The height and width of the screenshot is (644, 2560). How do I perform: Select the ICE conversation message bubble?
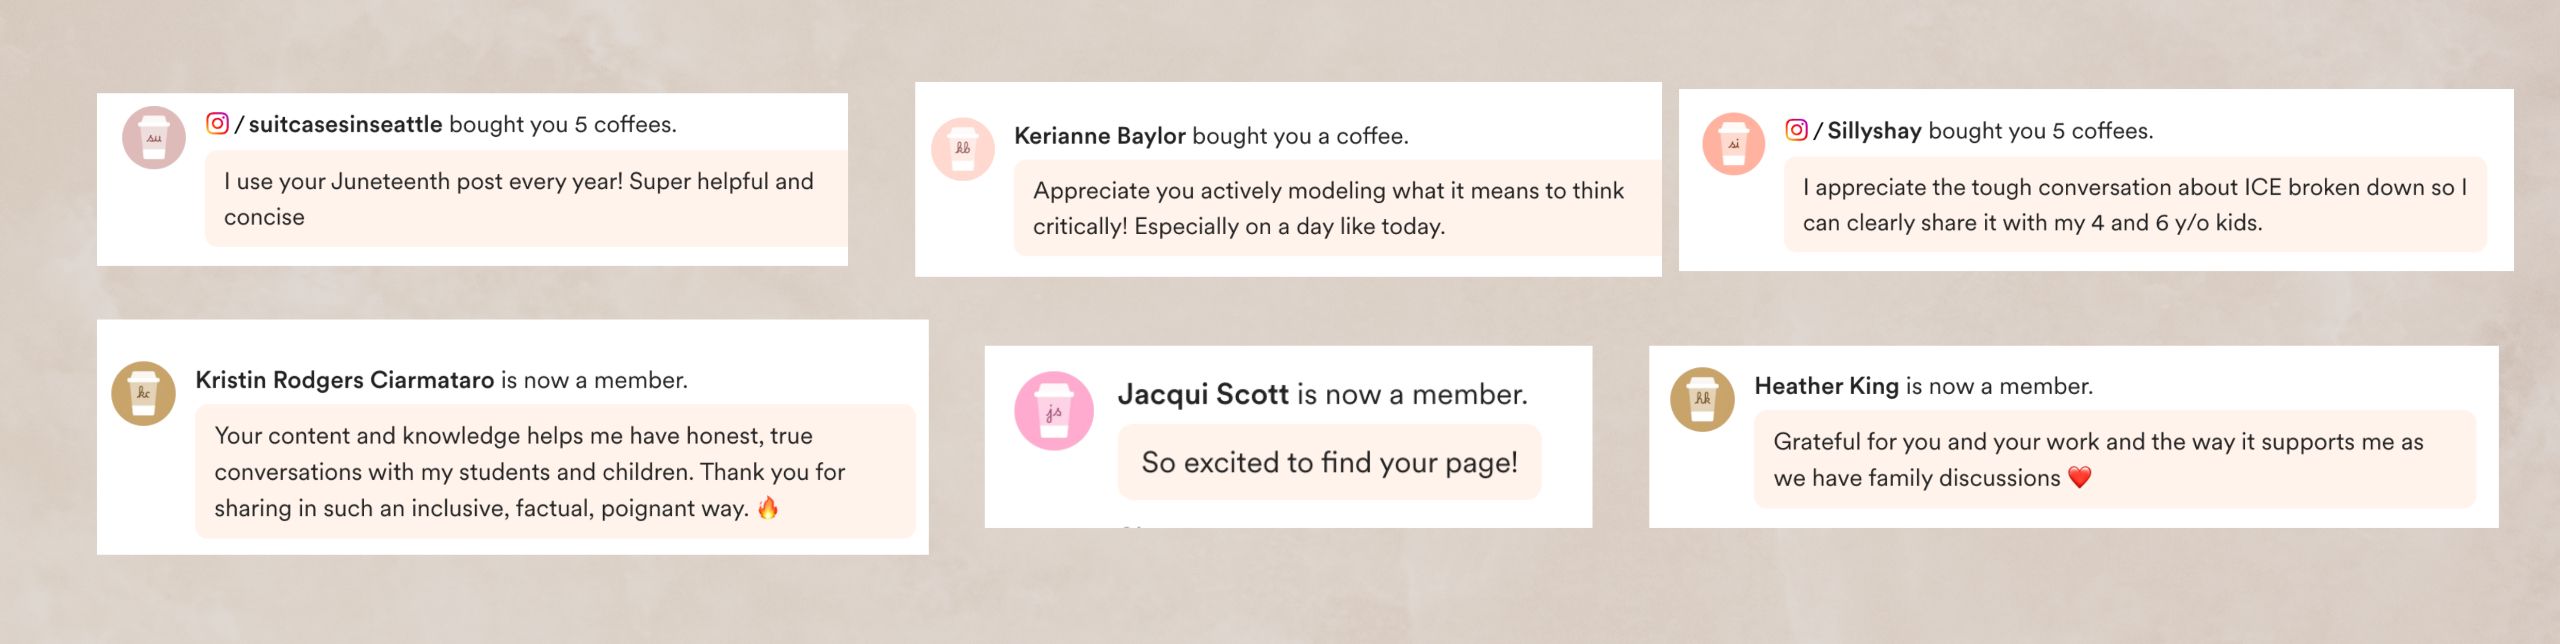coord(2133,204)
